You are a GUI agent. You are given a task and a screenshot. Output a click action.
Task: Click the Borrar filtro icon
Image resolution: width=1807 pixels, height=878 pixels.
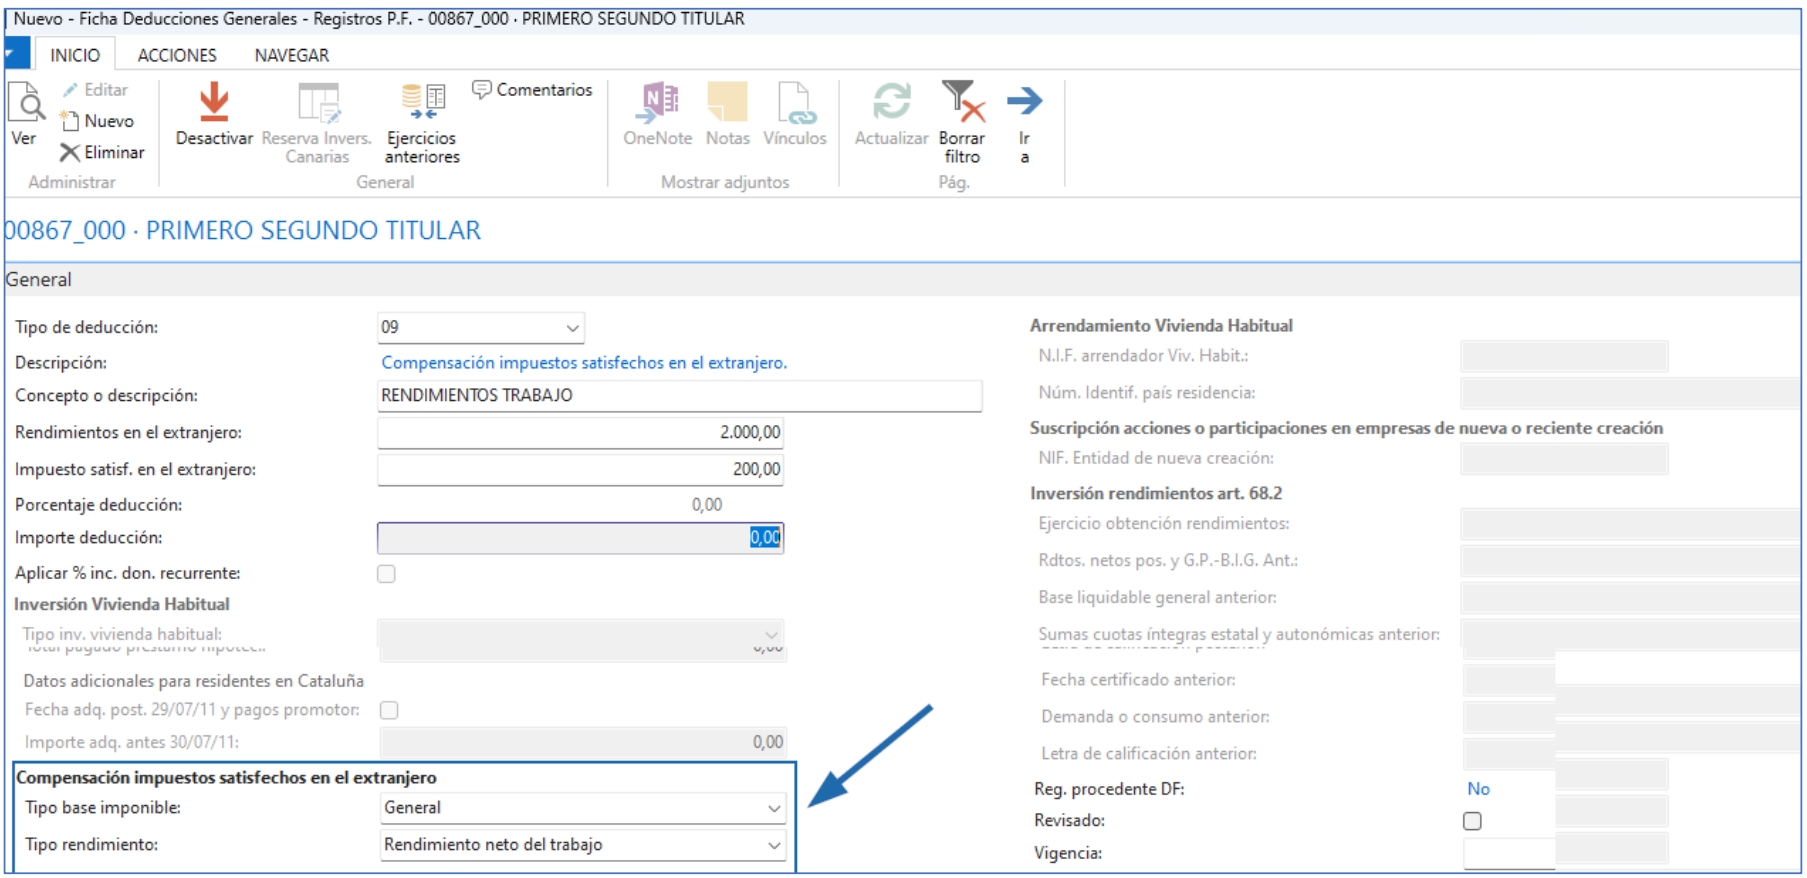[962, 102]
